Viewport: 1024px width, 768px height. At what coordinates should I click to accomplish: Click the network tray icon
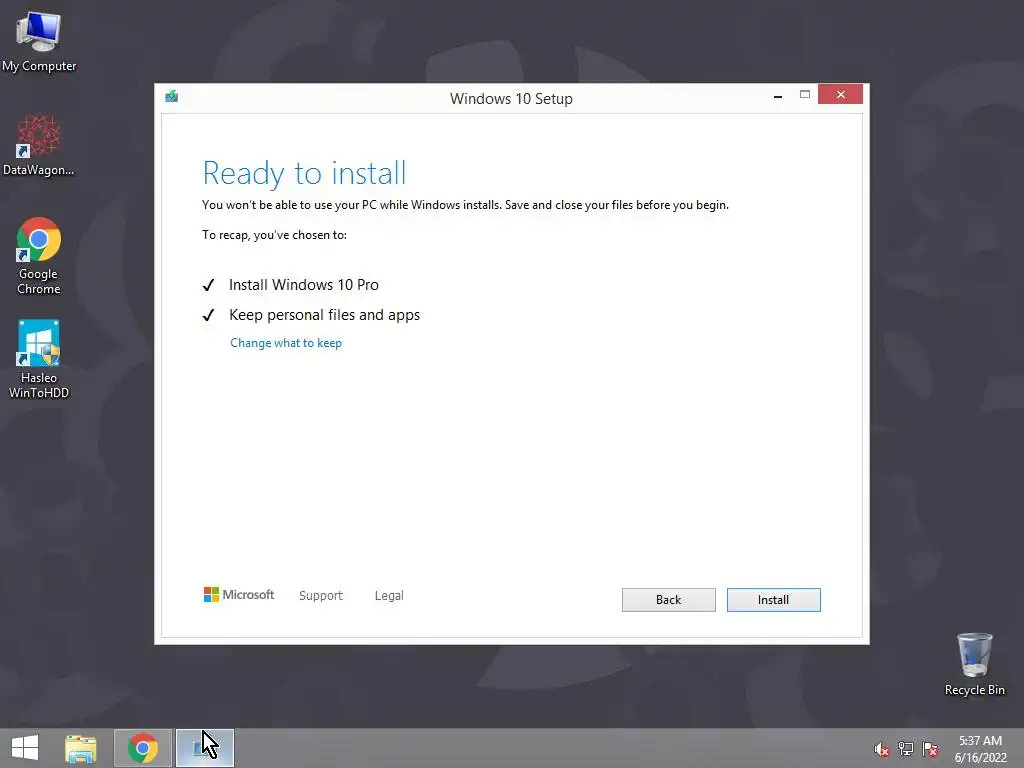906,749
